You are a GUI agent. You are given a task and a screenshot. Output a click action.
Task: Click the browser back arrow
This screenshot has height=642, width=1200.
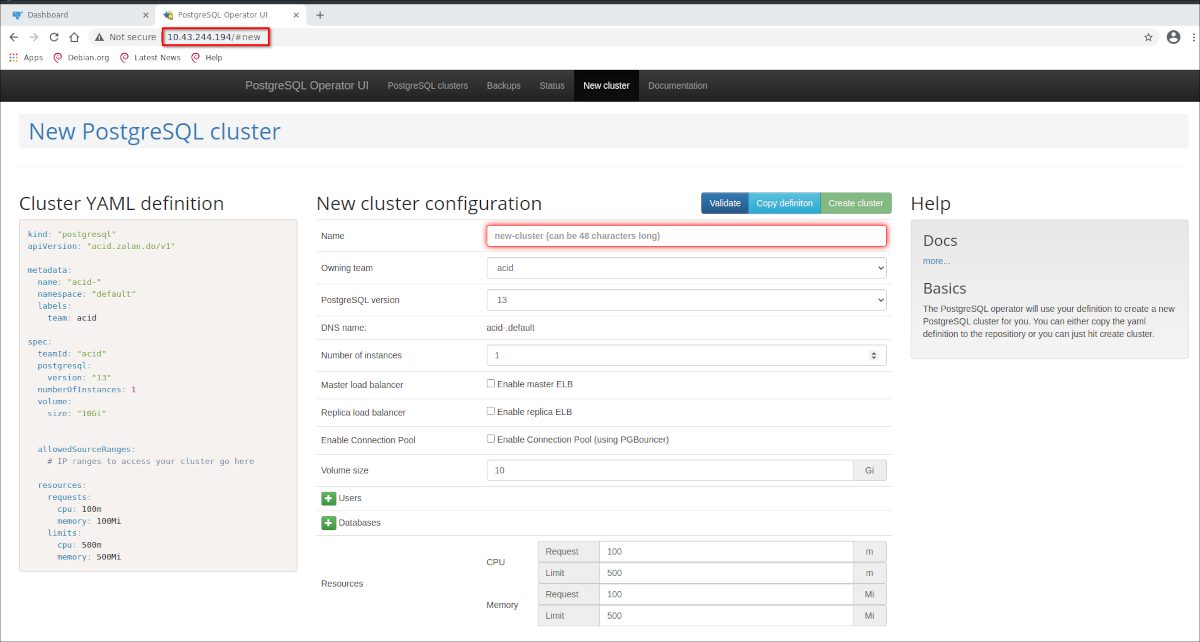coord(14,37)
